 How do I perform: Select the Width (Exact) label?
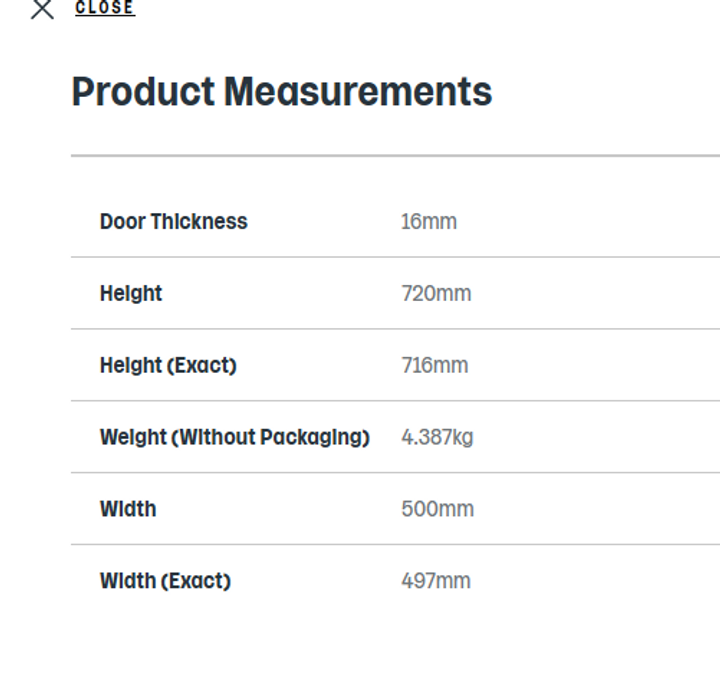[165, 582]
